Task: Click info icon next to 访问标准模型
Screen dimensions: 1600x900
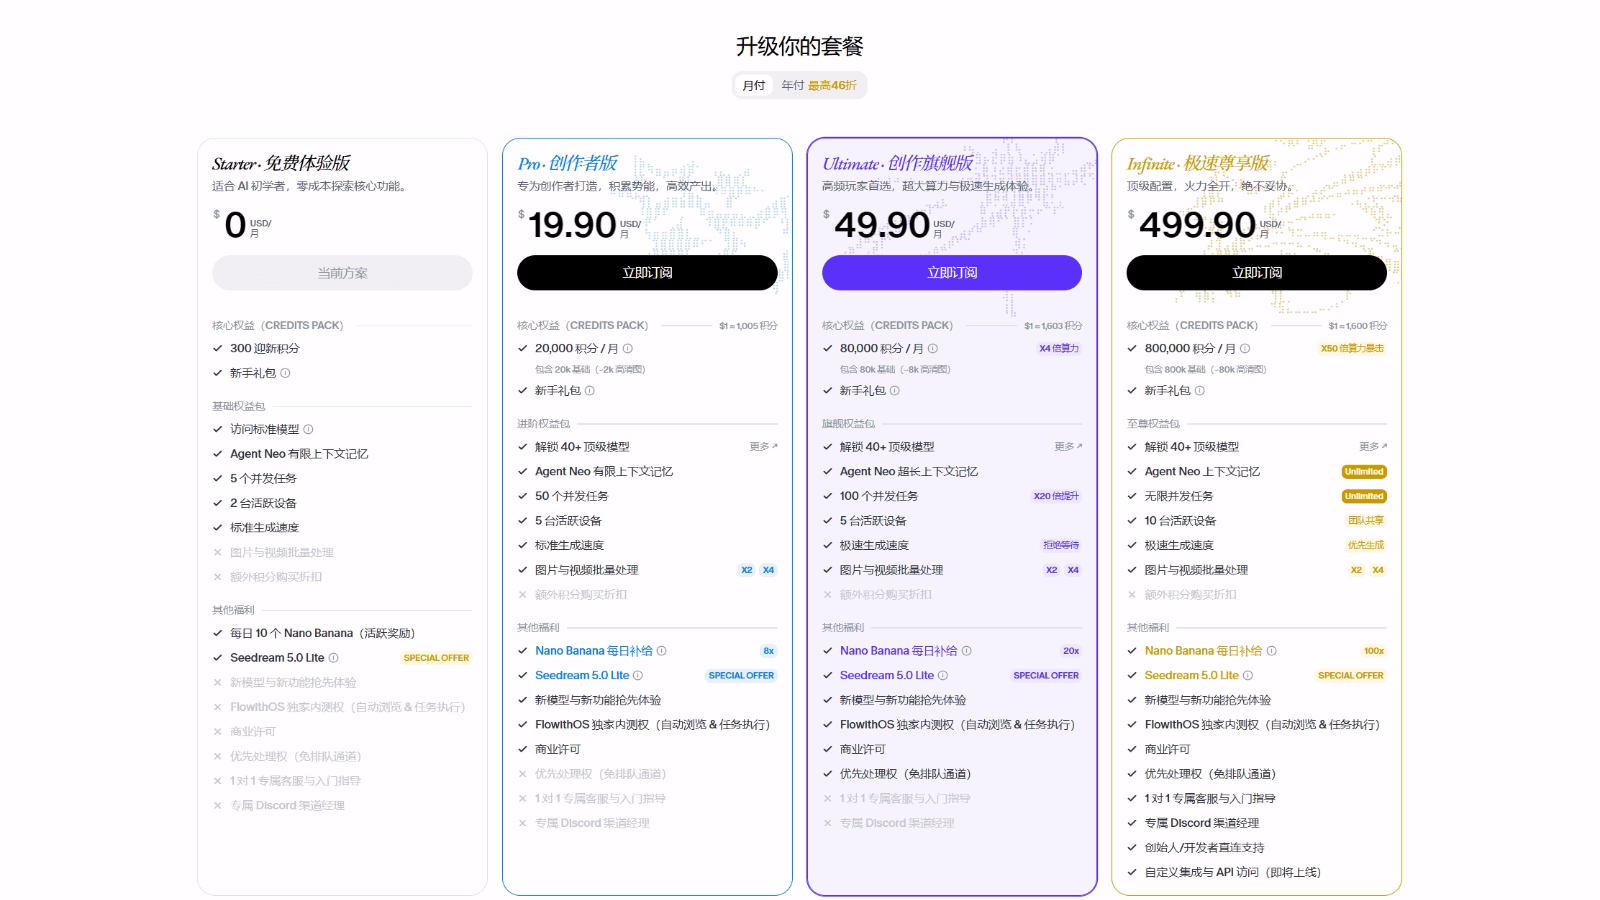Action: pos(308,429)
